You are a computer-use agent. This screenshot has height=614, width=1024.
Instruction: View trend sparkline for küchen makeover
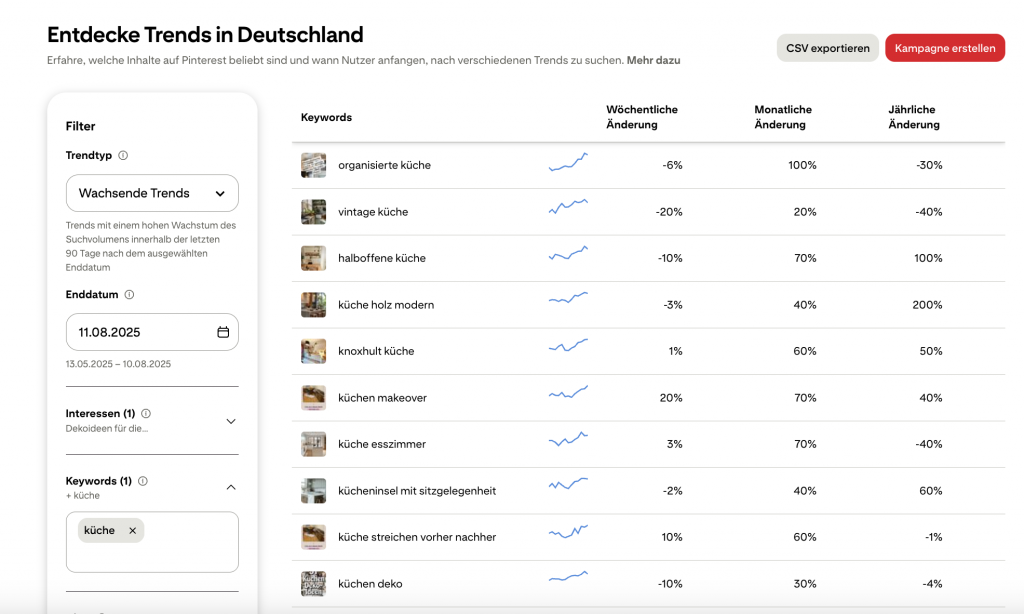(x=568, y=397)
